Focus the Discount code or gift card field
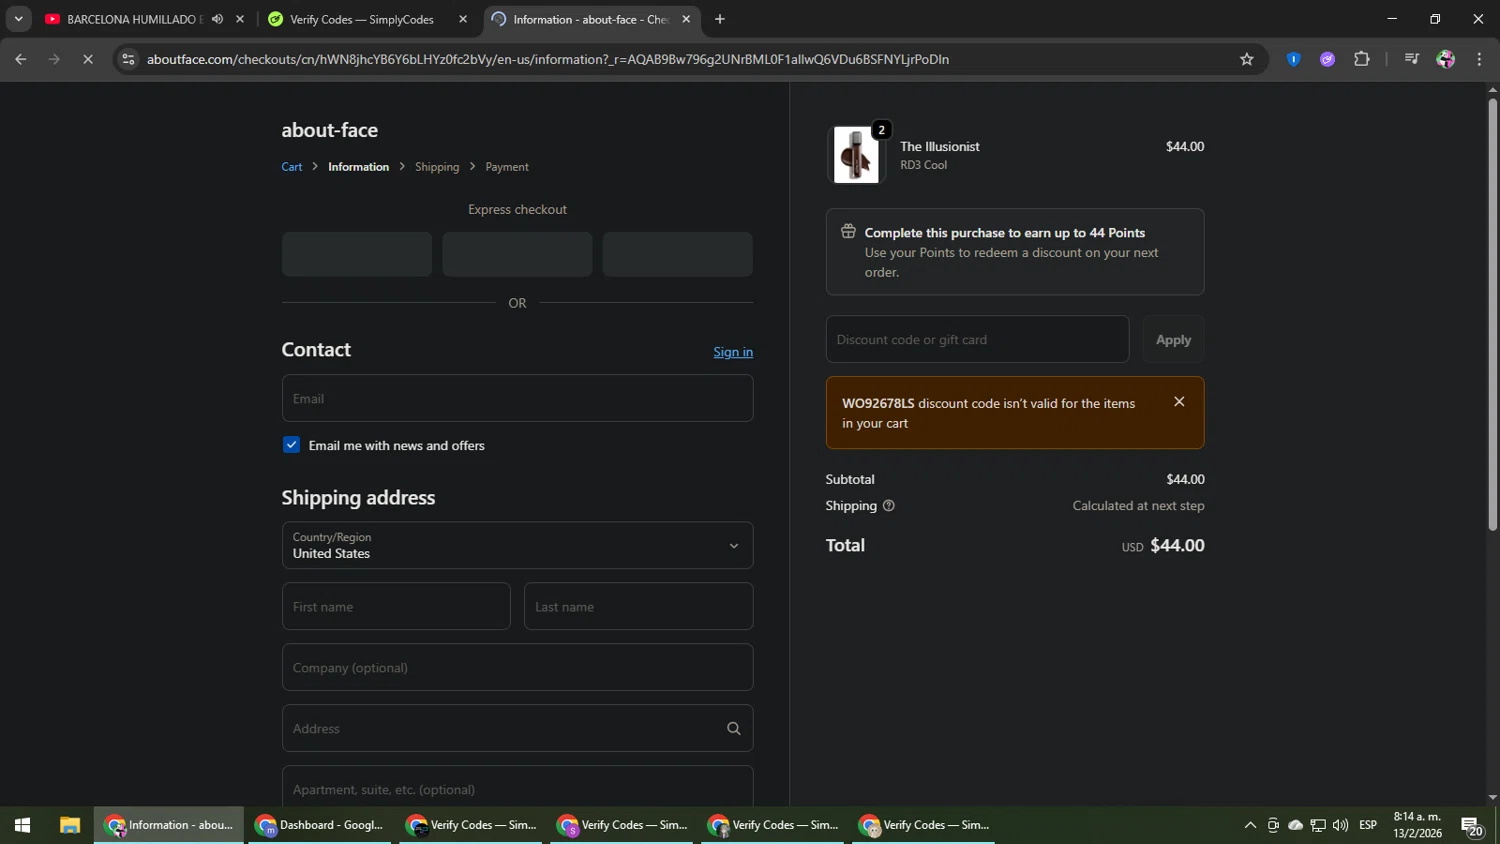This screenshot has width=1500, height=844. [x=977, y=339]
